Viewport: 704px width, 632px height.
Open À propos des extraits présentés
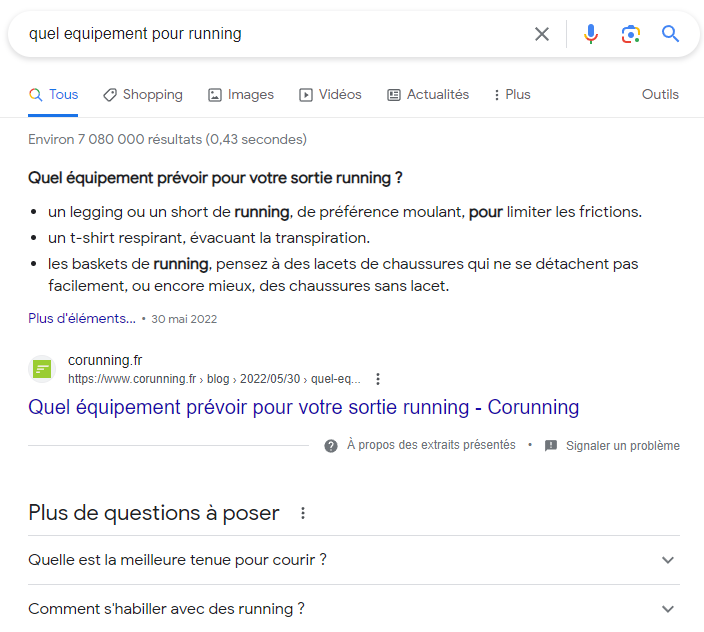tap(431, 445)
